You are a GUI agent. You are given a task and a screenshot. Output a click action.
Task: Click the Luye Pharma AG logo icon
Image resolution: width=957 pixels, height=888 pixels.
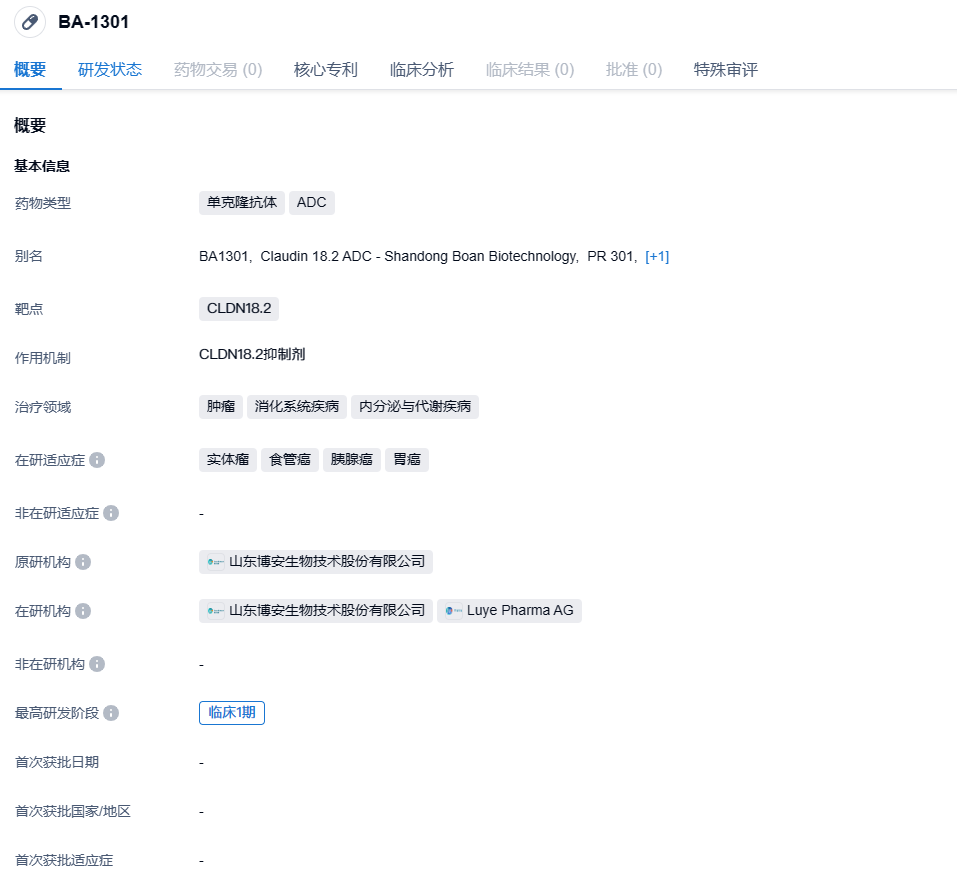(454, 611)
